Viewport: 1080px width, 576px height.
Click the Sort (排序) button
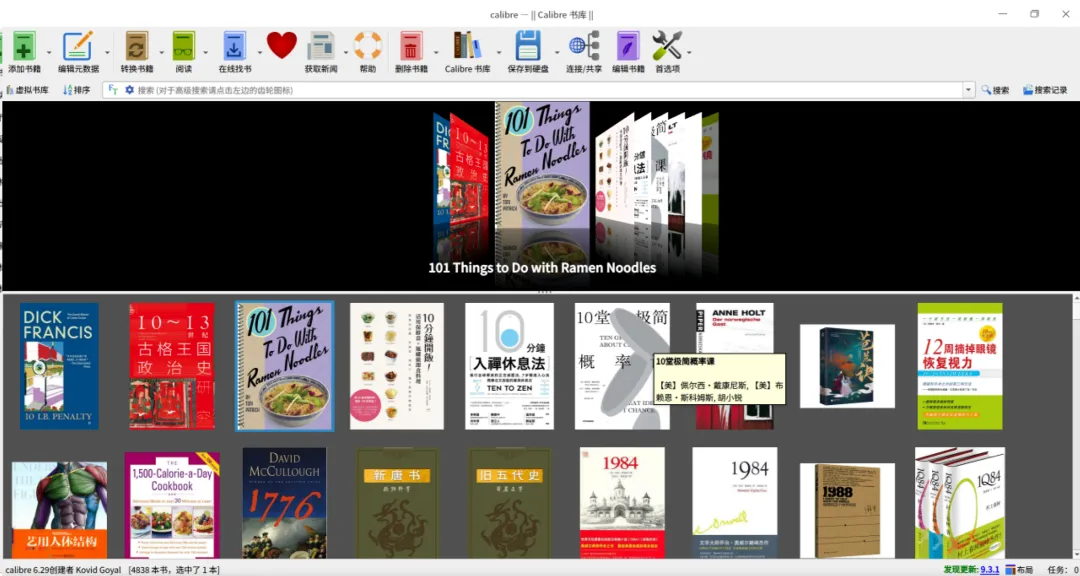click(76, 90)
